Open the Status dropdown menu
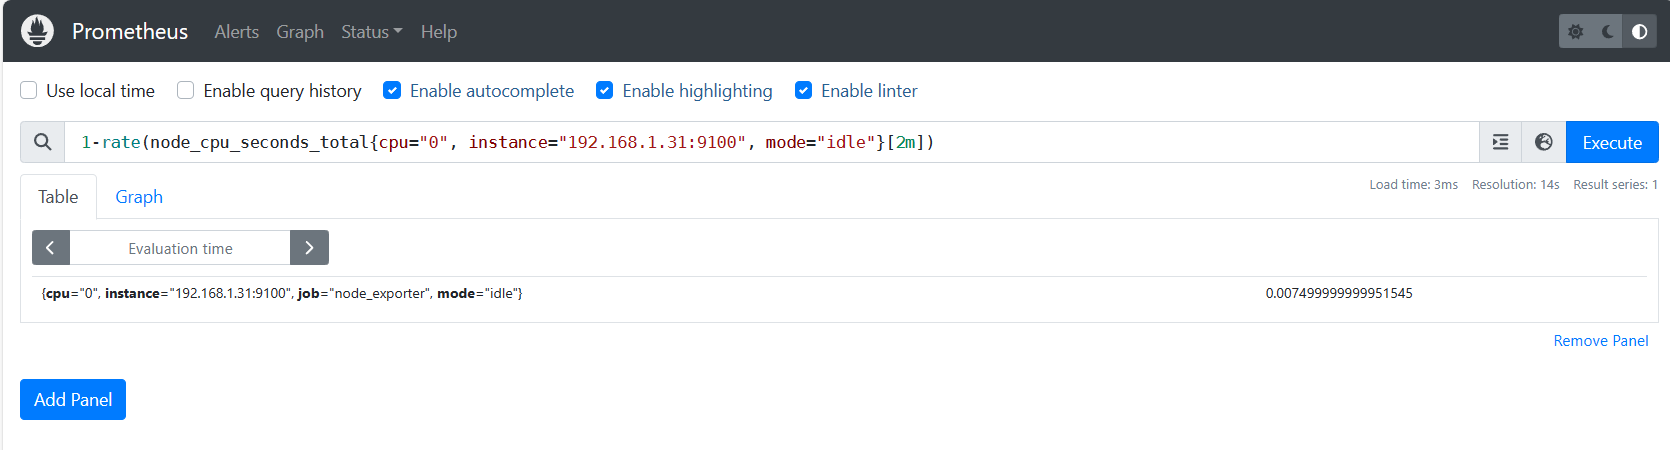Screen dimensions: 1670x450 pos(371,32)
